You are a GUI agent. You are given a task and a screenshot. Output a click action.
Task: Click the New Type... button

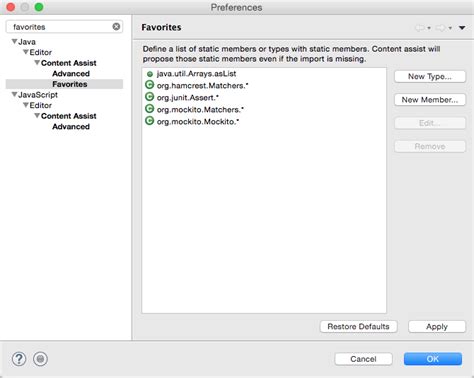pos(430,76)
